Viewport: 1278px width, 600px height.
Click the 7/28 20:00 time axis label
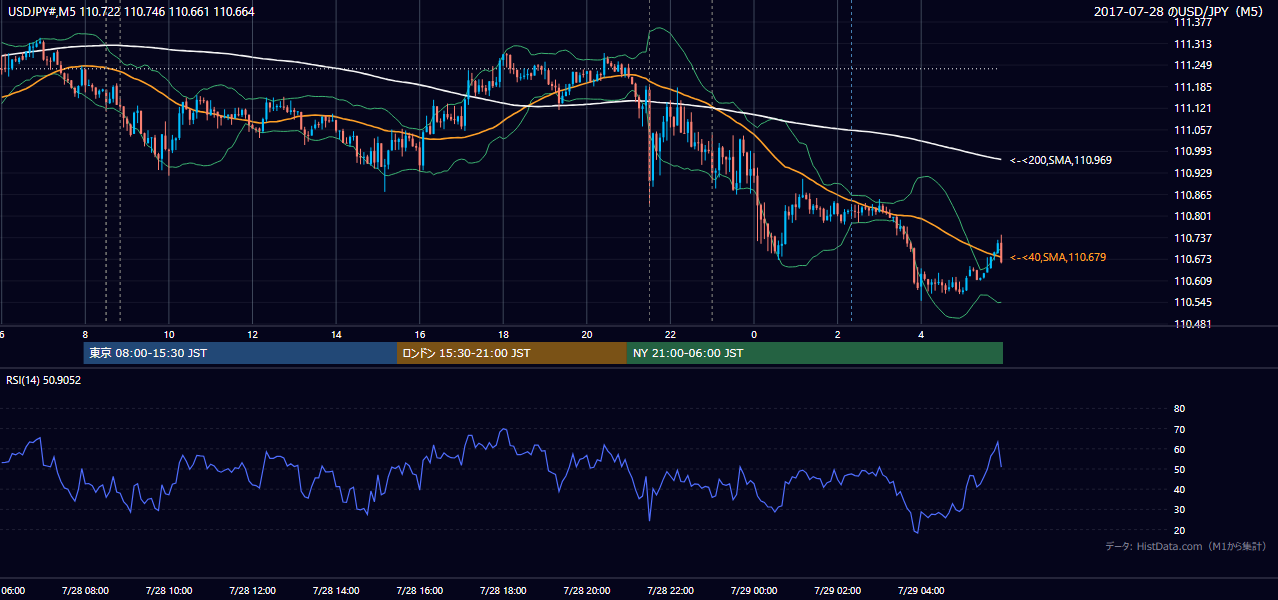coord(586,591)
